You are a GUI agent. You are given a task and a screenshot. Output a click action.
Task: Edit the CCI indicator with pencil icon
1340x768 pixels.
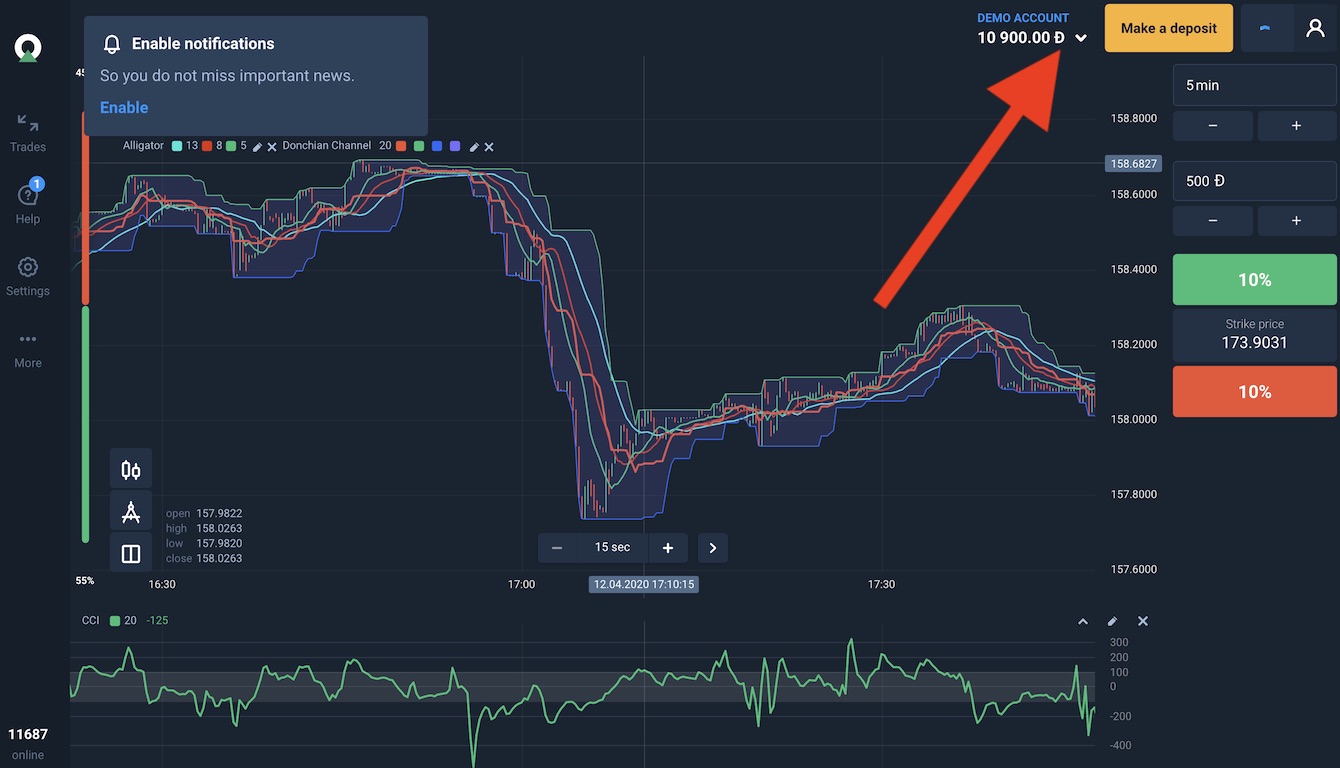pyautogui.click(x=1112, y=621)
